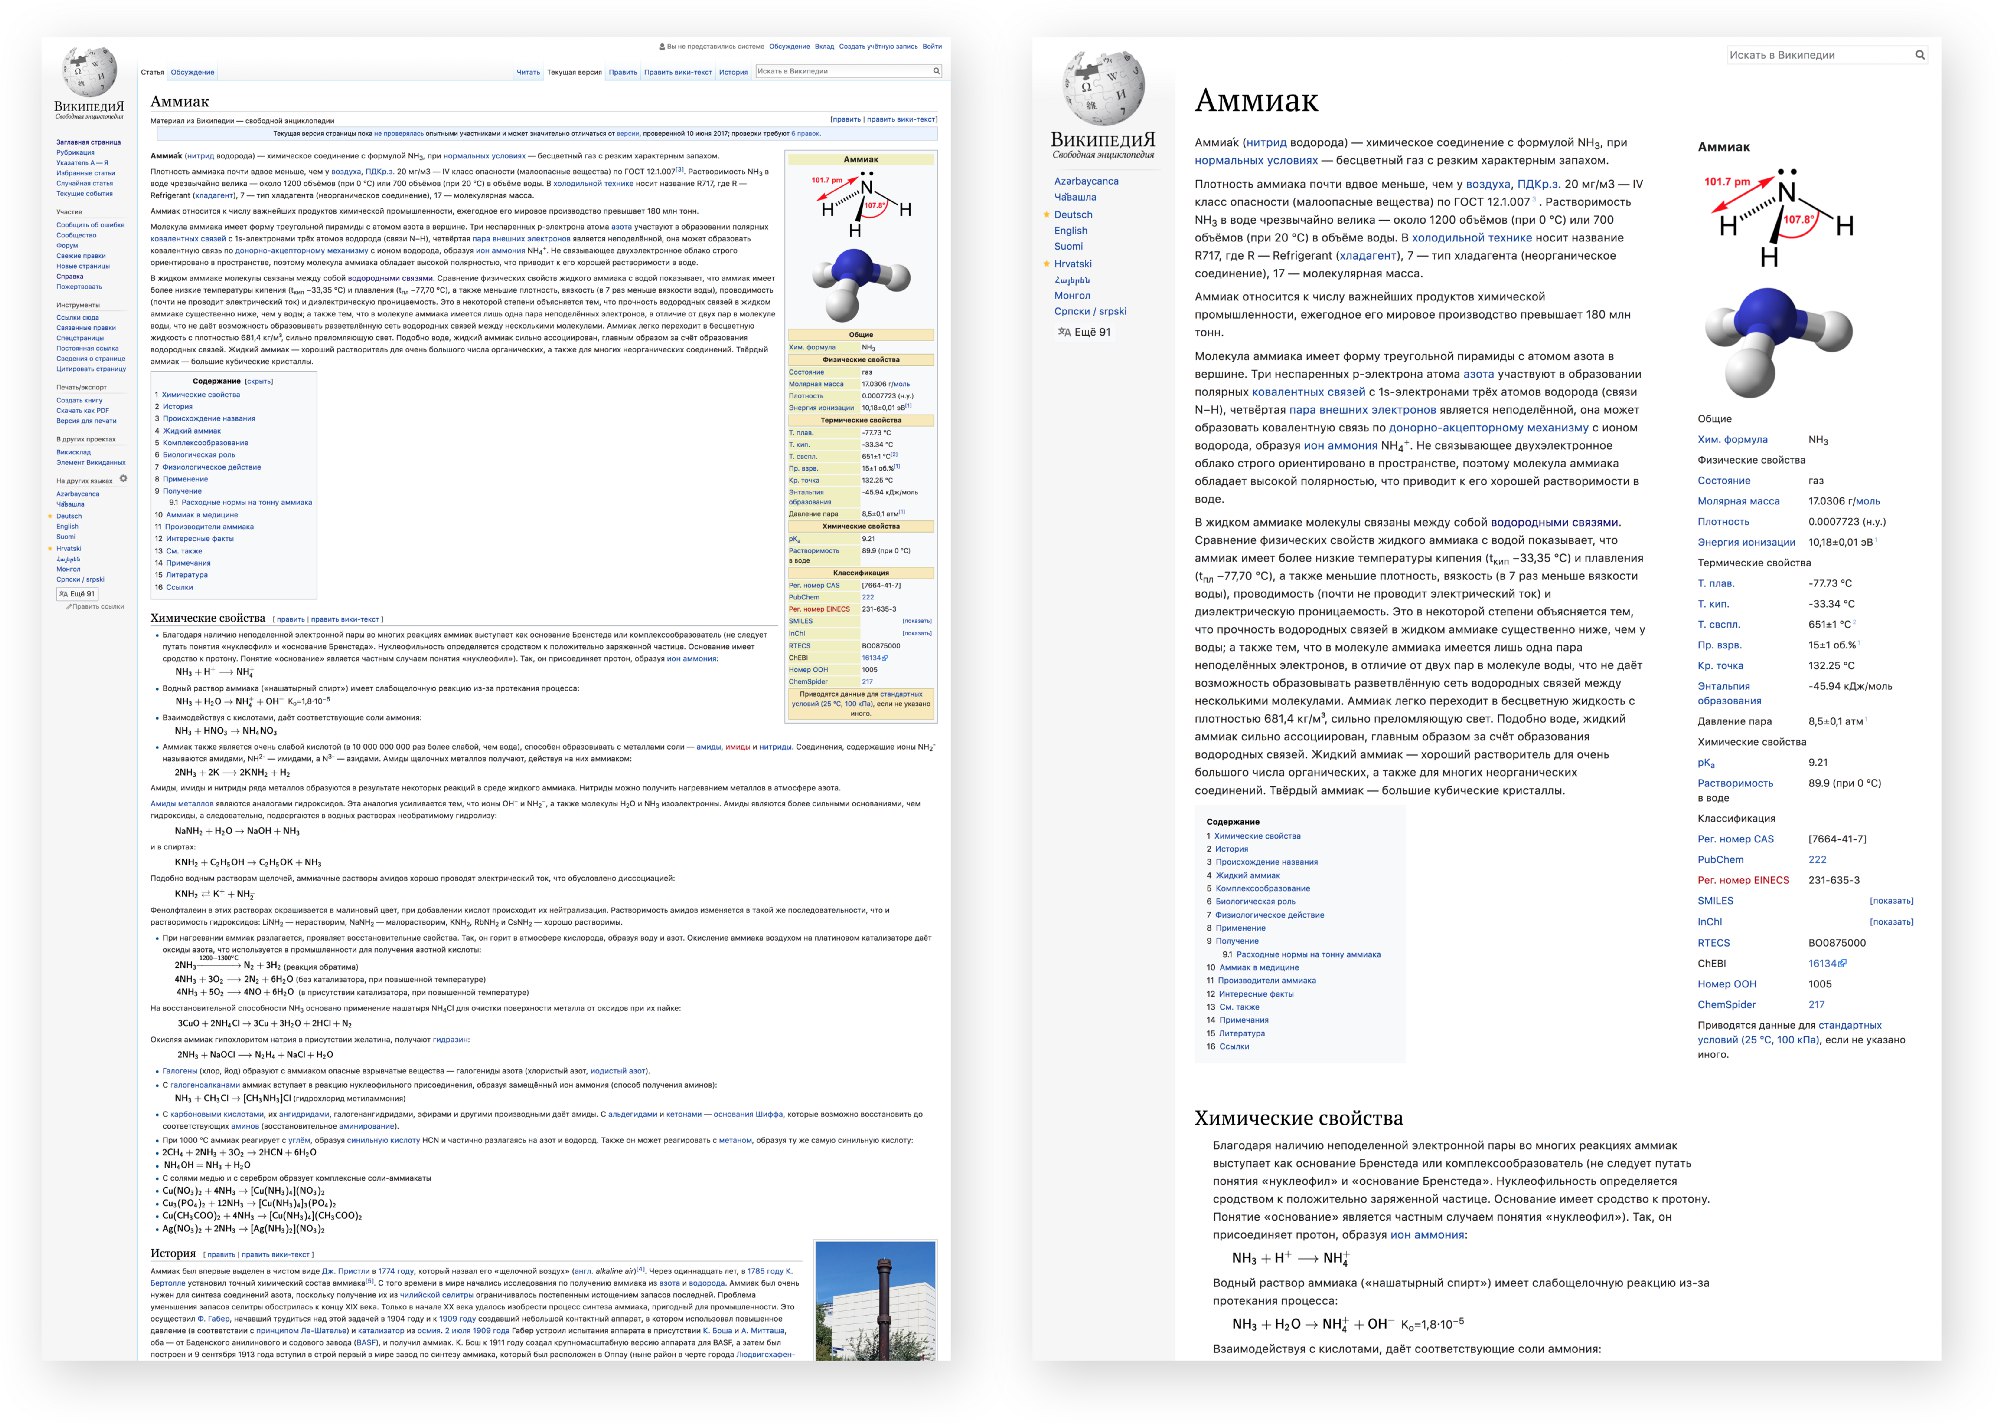The image size is (2000, 1424).
Task: Open 'Ещё 91' languages button on right page
Action: click(1084, 332)
